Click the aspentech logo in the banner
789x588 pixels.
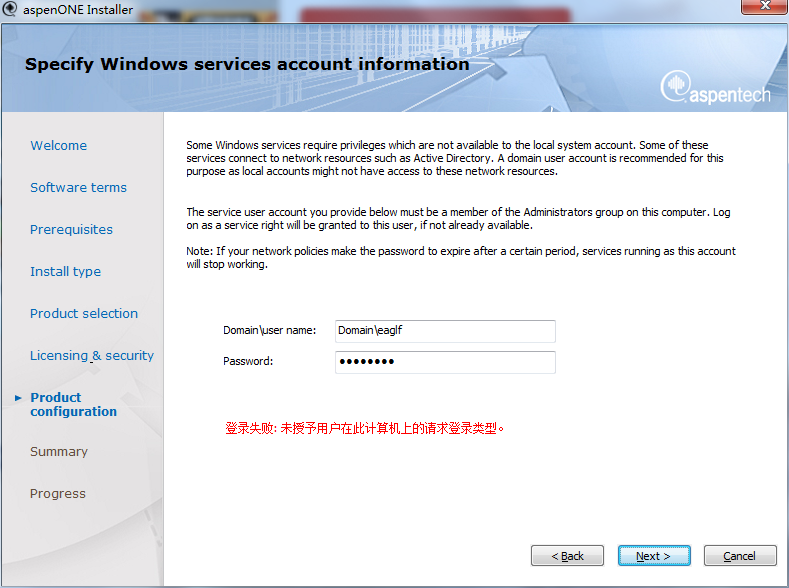[x=715, y=88]
